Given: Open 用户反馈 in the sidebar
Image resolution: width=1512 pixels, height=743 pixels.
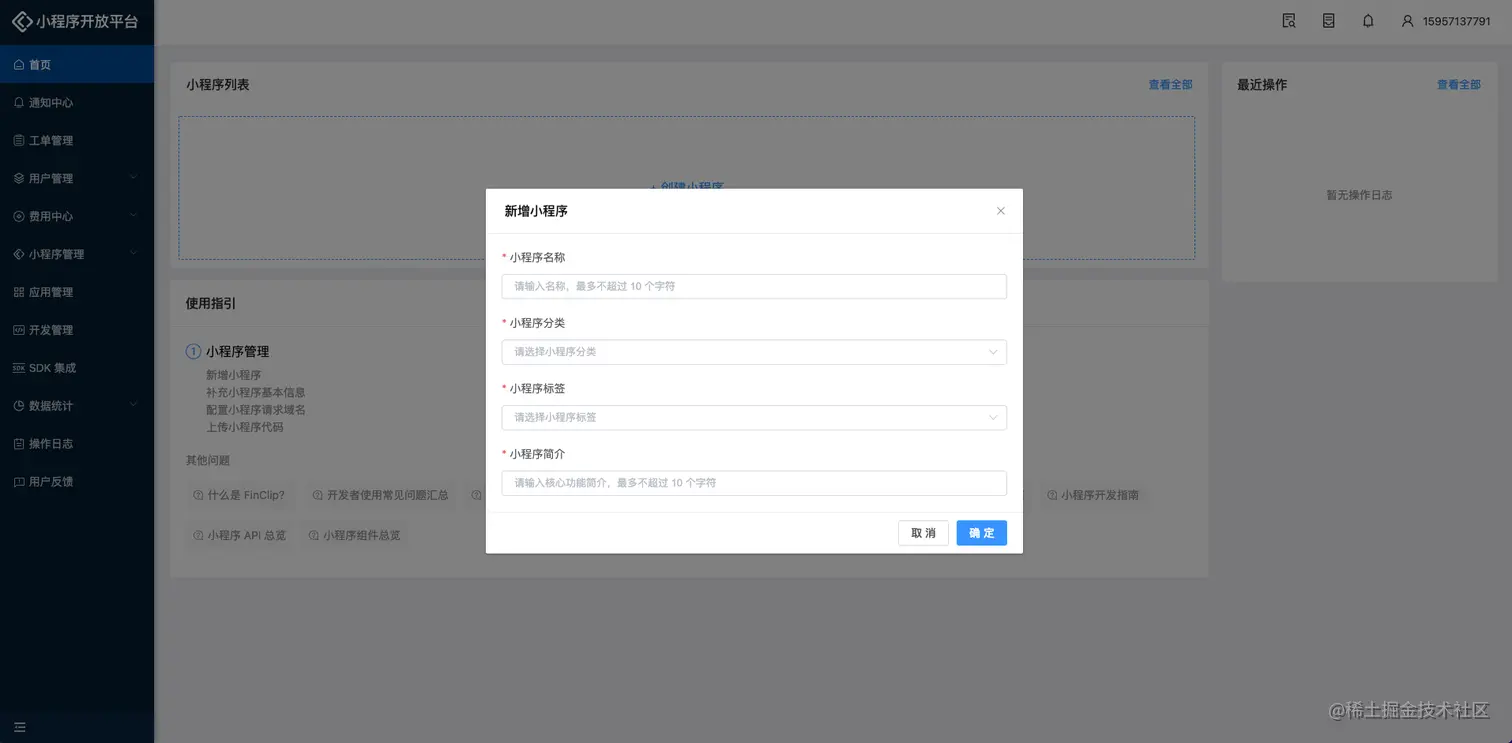Looking at the screenshot, I should [77, 482].
